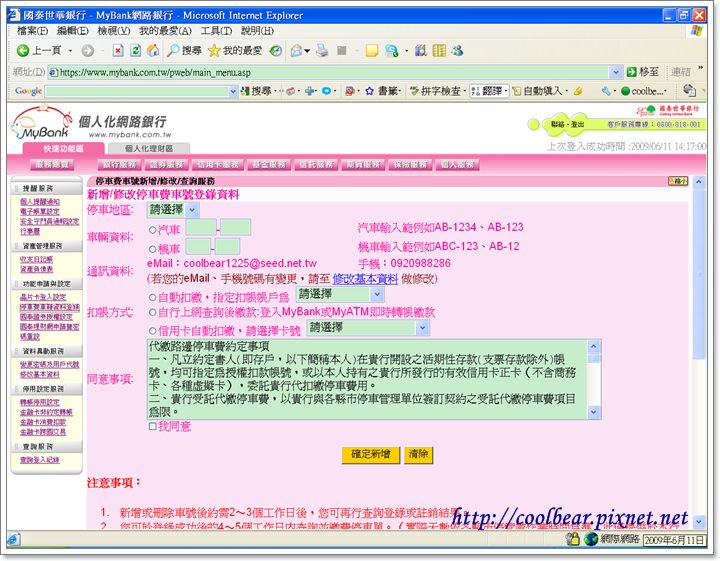The image size is (720, 561).
Task: Click the Google toolbar highlighter icon
Action: coord(578,91)
